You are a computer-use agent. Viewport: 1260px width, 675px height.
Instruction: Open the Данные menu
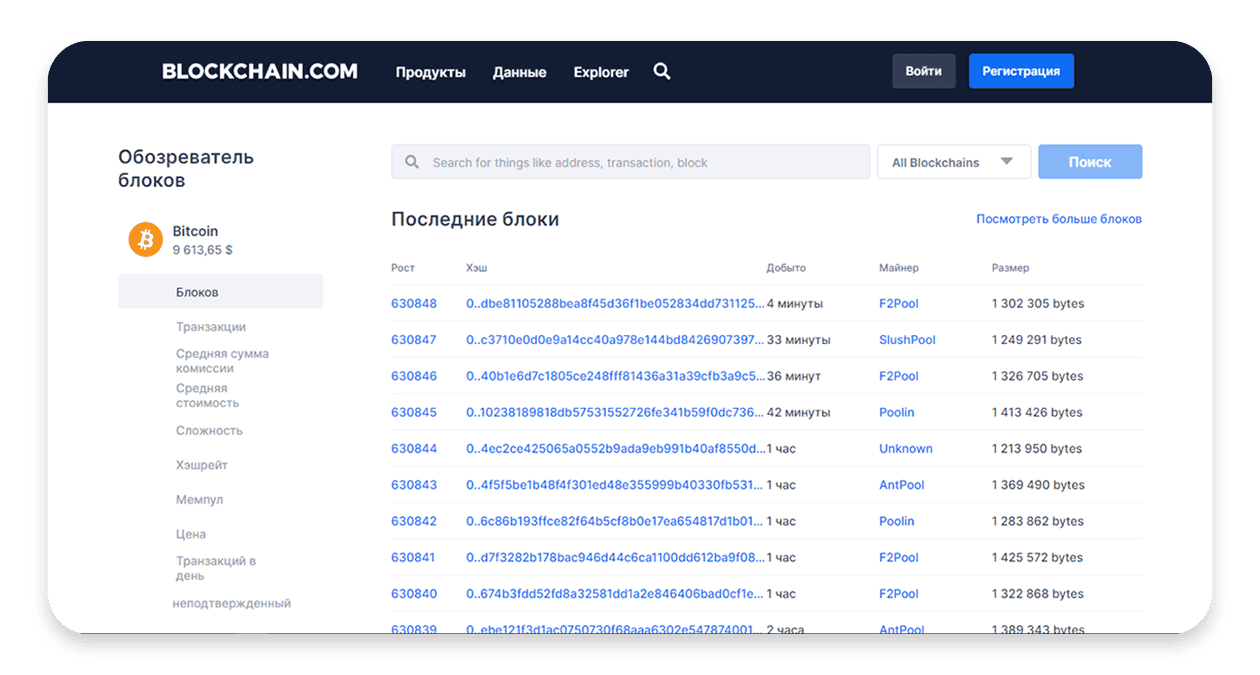click(x=520, y=72)
